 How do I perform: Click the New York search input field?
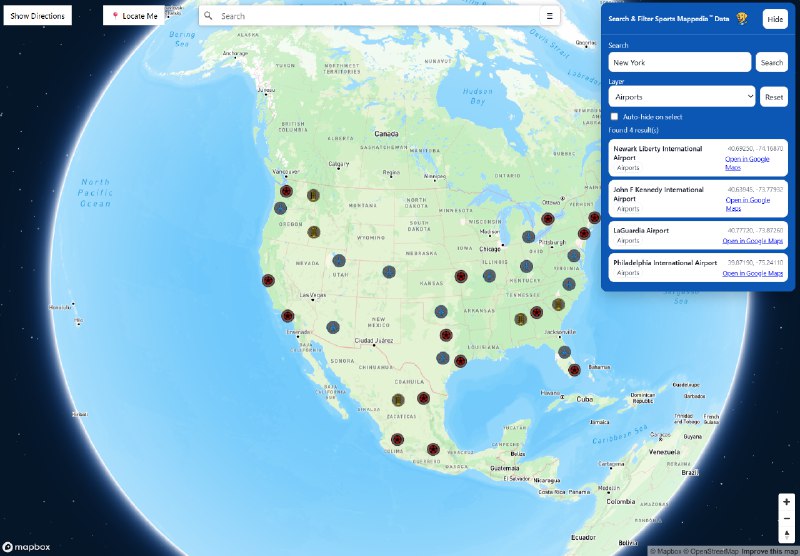point(679,62)
